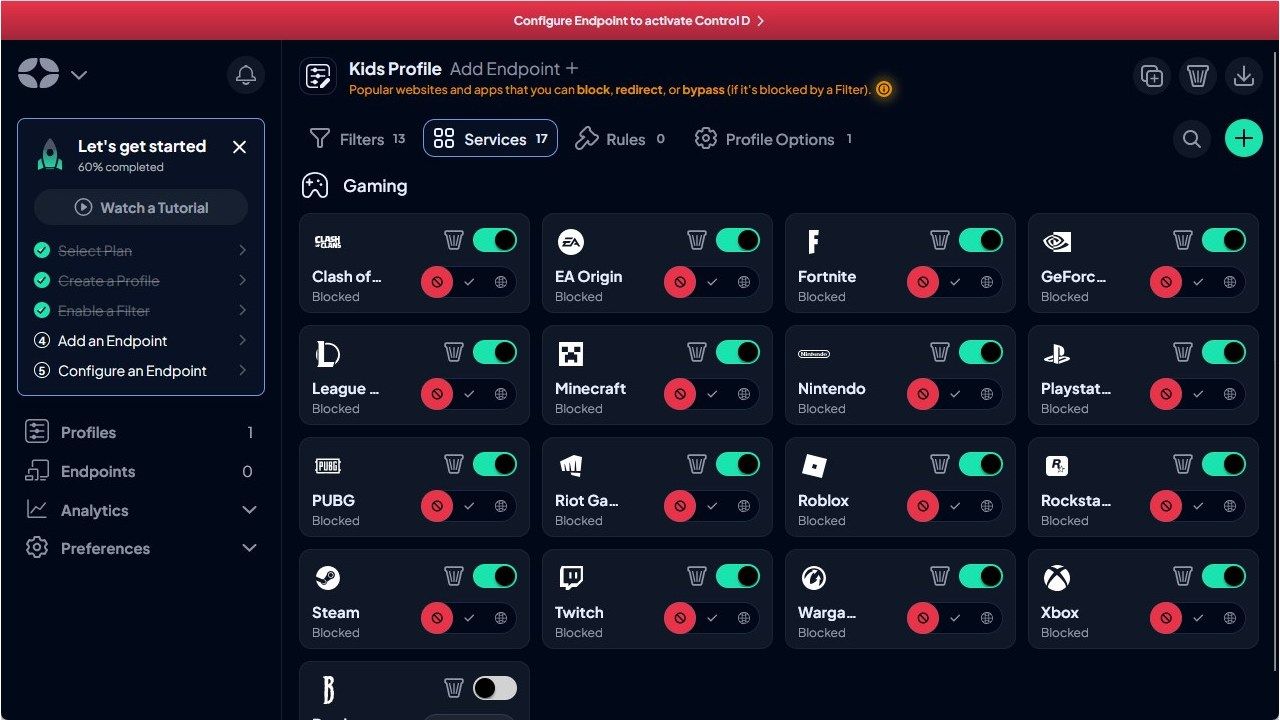Screen dimensions: 1280x720
Task: Close the Let's get started panel
Action: tap(239, 147)
